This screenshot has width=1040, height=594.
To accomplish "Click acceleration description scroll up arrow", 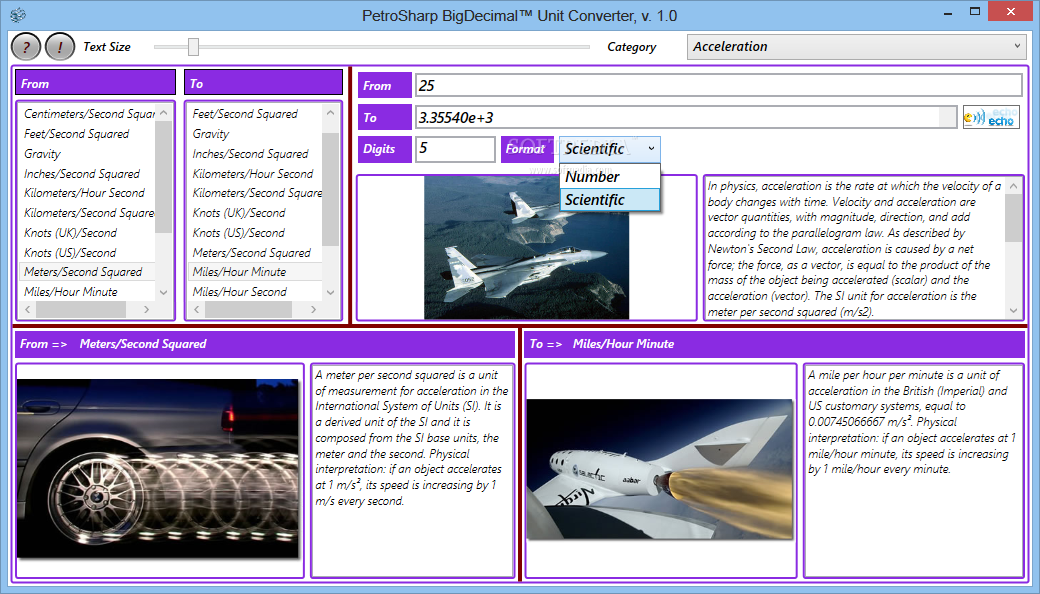I will click(1013, 186).
